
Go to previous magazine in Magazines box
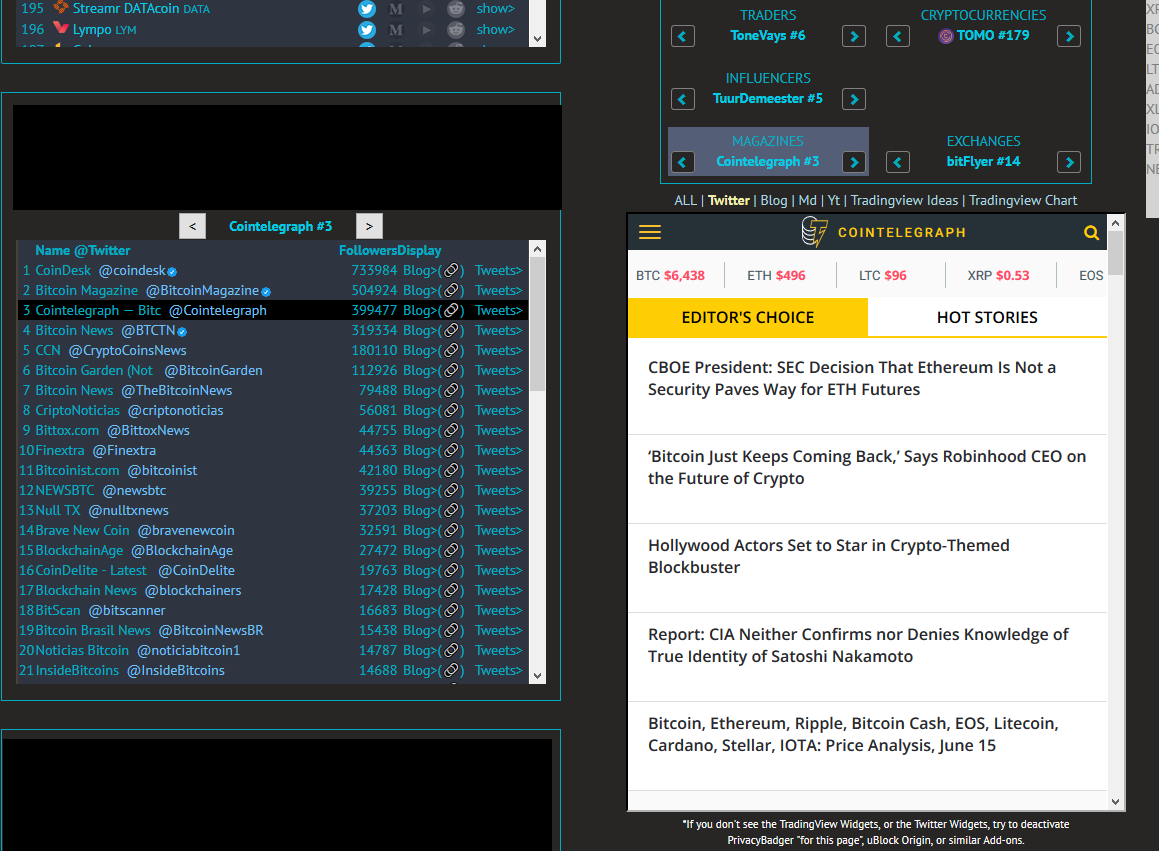682,162
